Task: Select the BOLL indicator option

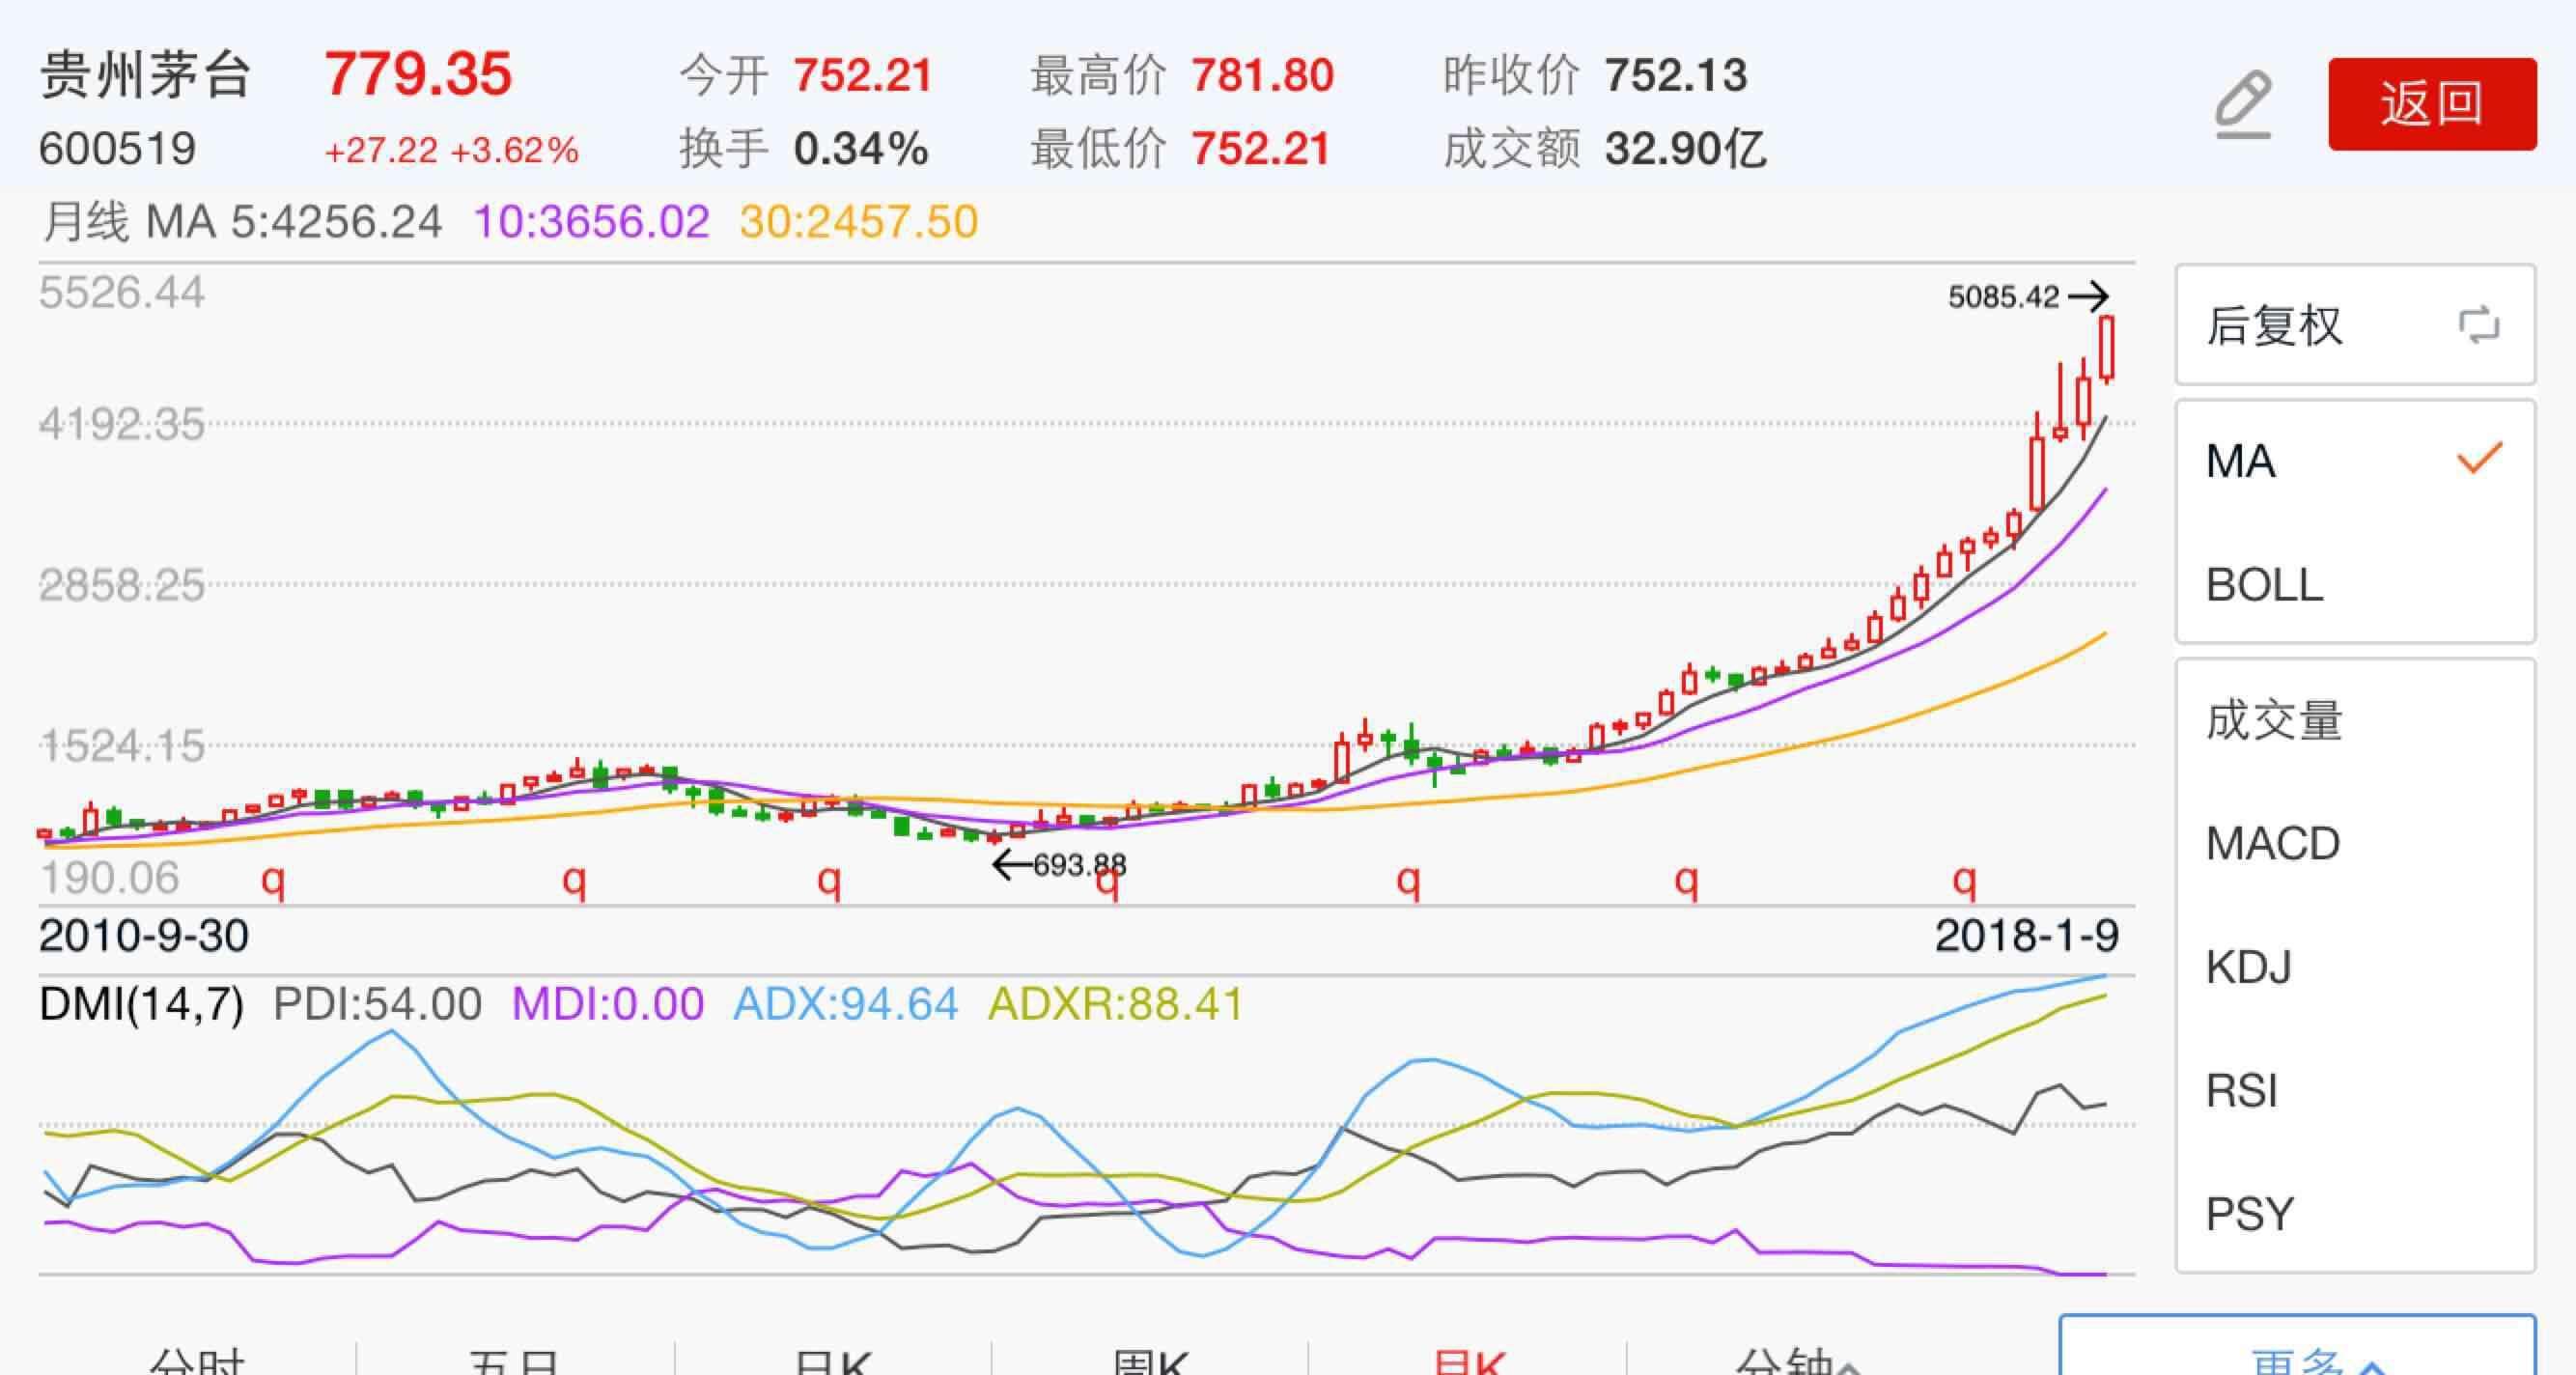Action: coord(2355,584)
